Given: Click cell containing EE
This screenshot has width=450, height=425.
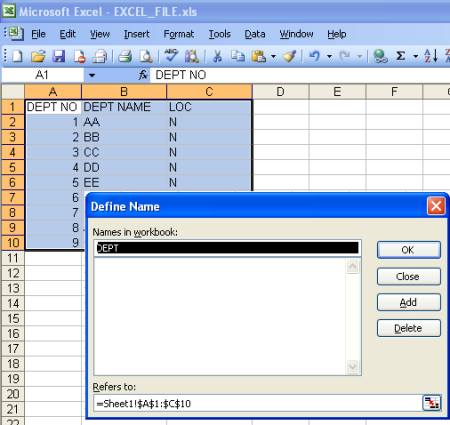Looking at the screenshot, I should [x=124, y=182].
